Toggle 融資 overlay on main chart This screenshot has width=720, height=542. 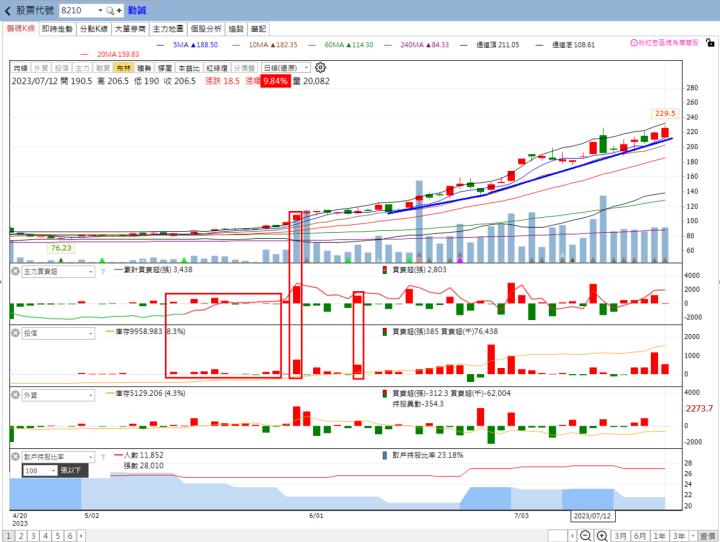click(x=103, y=68)
